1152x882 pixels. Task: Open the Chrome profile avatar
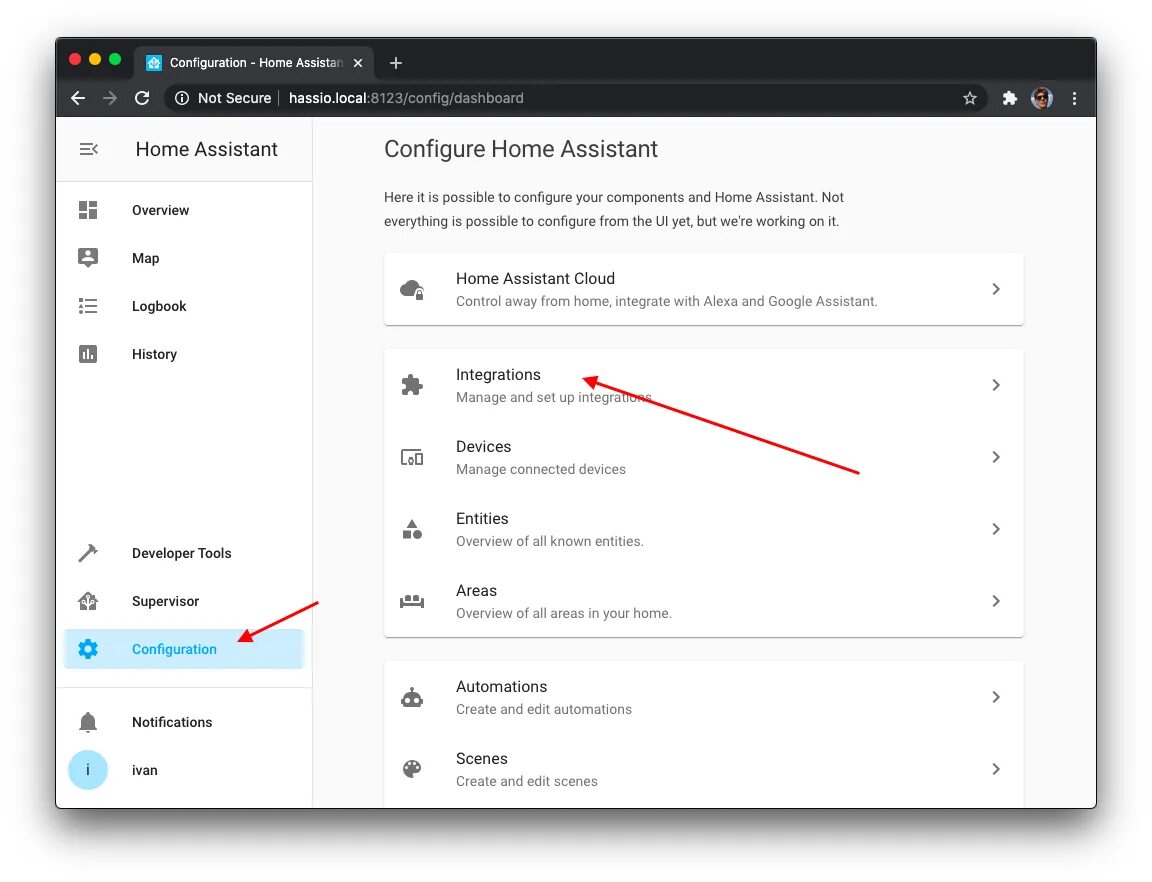pyautogui.click(x=1042, y=98)
